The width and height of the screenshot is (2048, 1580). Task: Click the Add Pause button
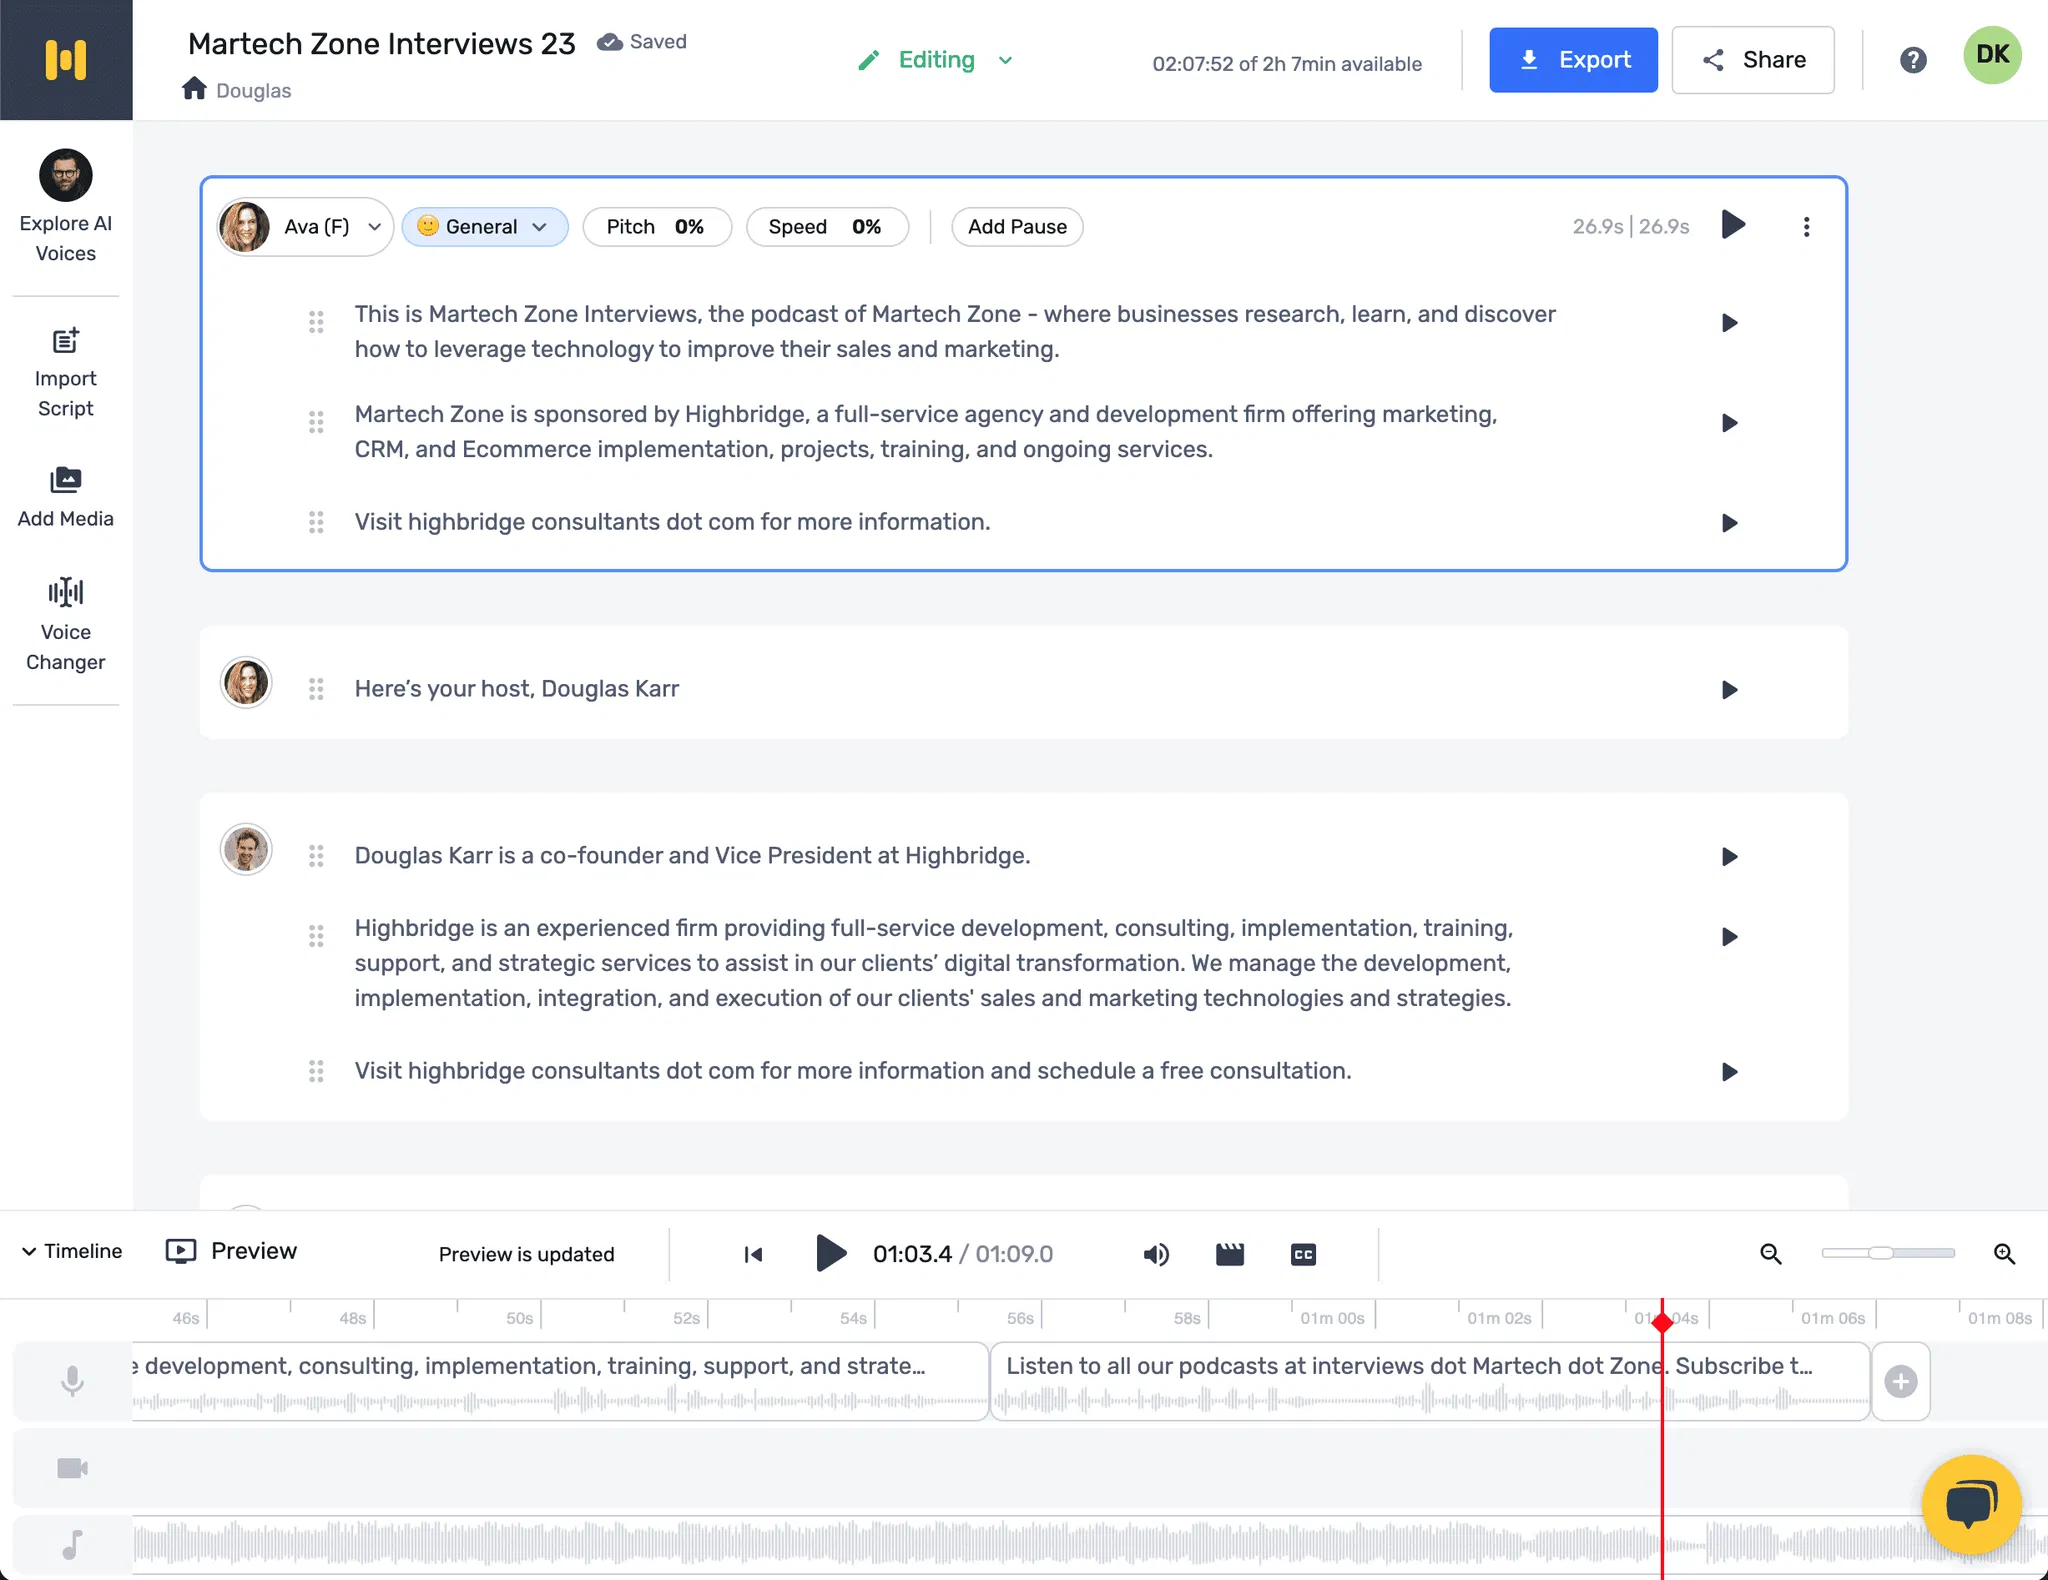pyautogui.click(x=1016, y=227)
